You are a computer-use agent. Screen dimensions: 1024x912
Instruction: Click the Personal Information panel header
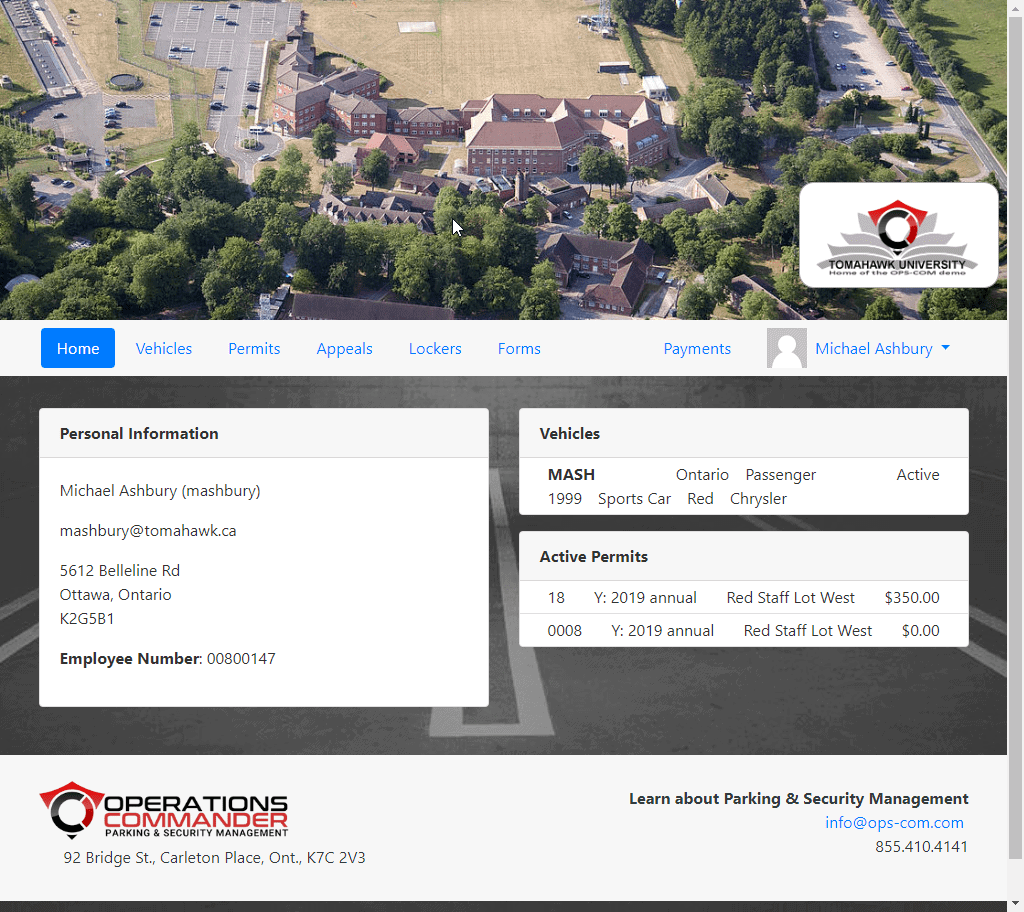pyautogui.click(x=138, y=433)
